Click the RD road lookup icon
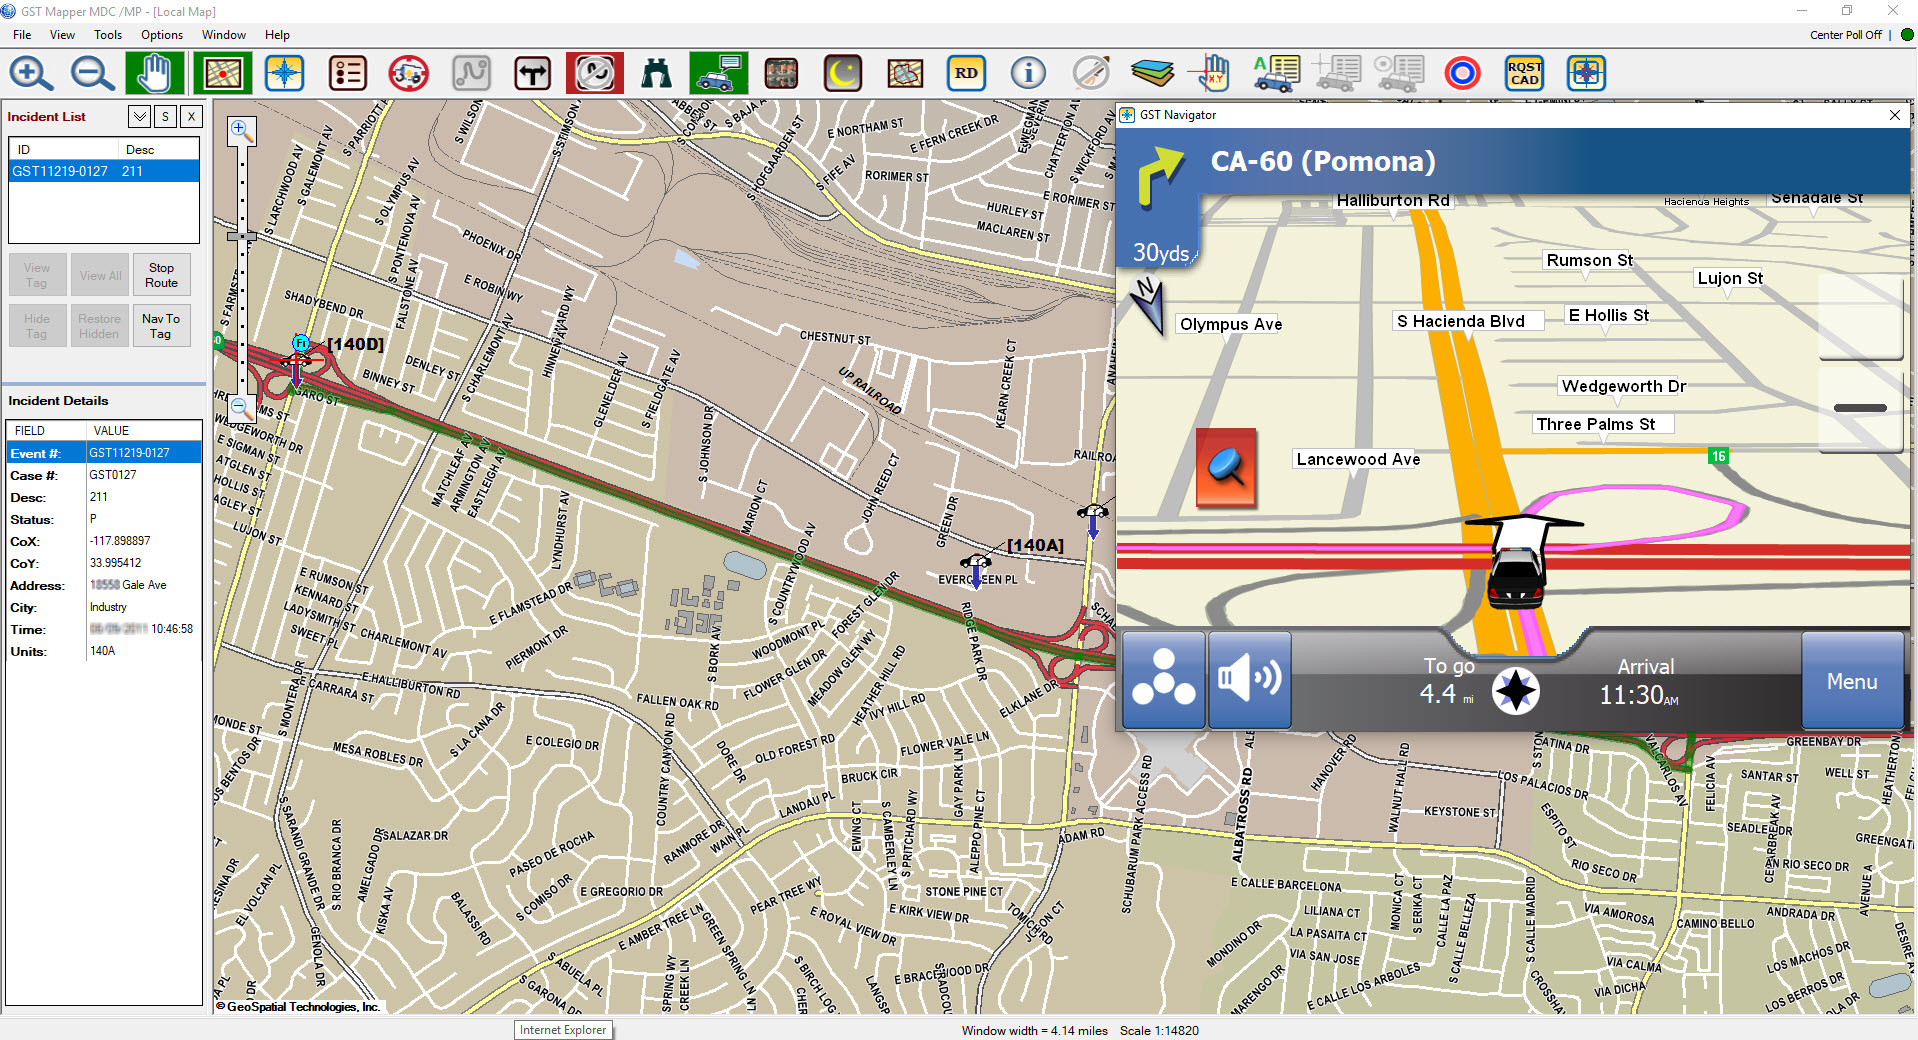 [965, 72]
